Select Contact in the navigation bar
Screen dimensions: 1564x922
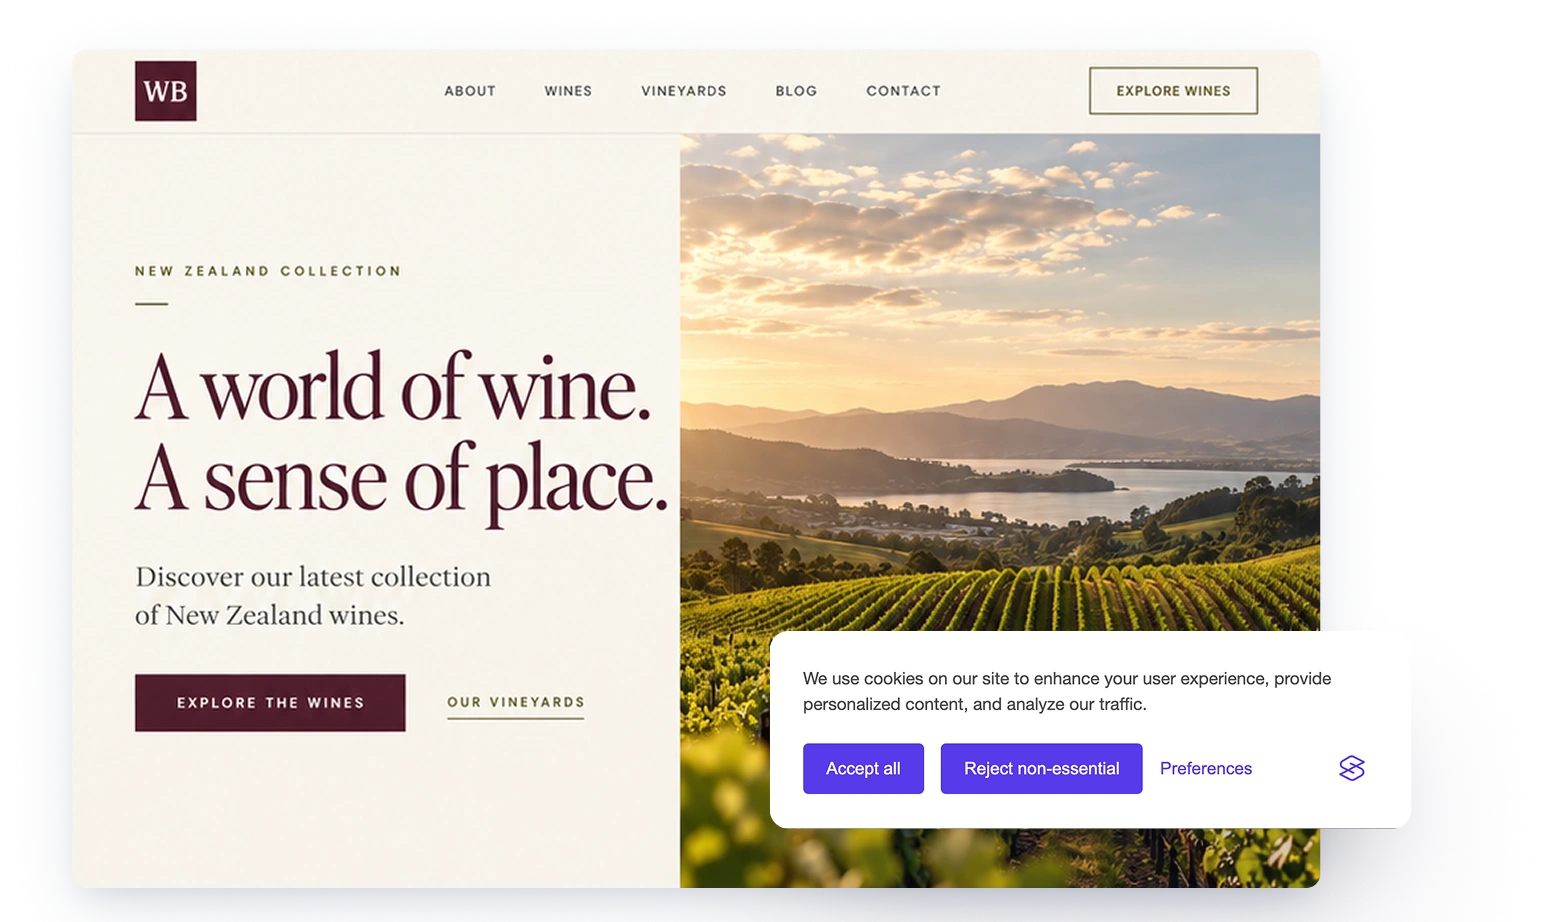pos(903,91)
